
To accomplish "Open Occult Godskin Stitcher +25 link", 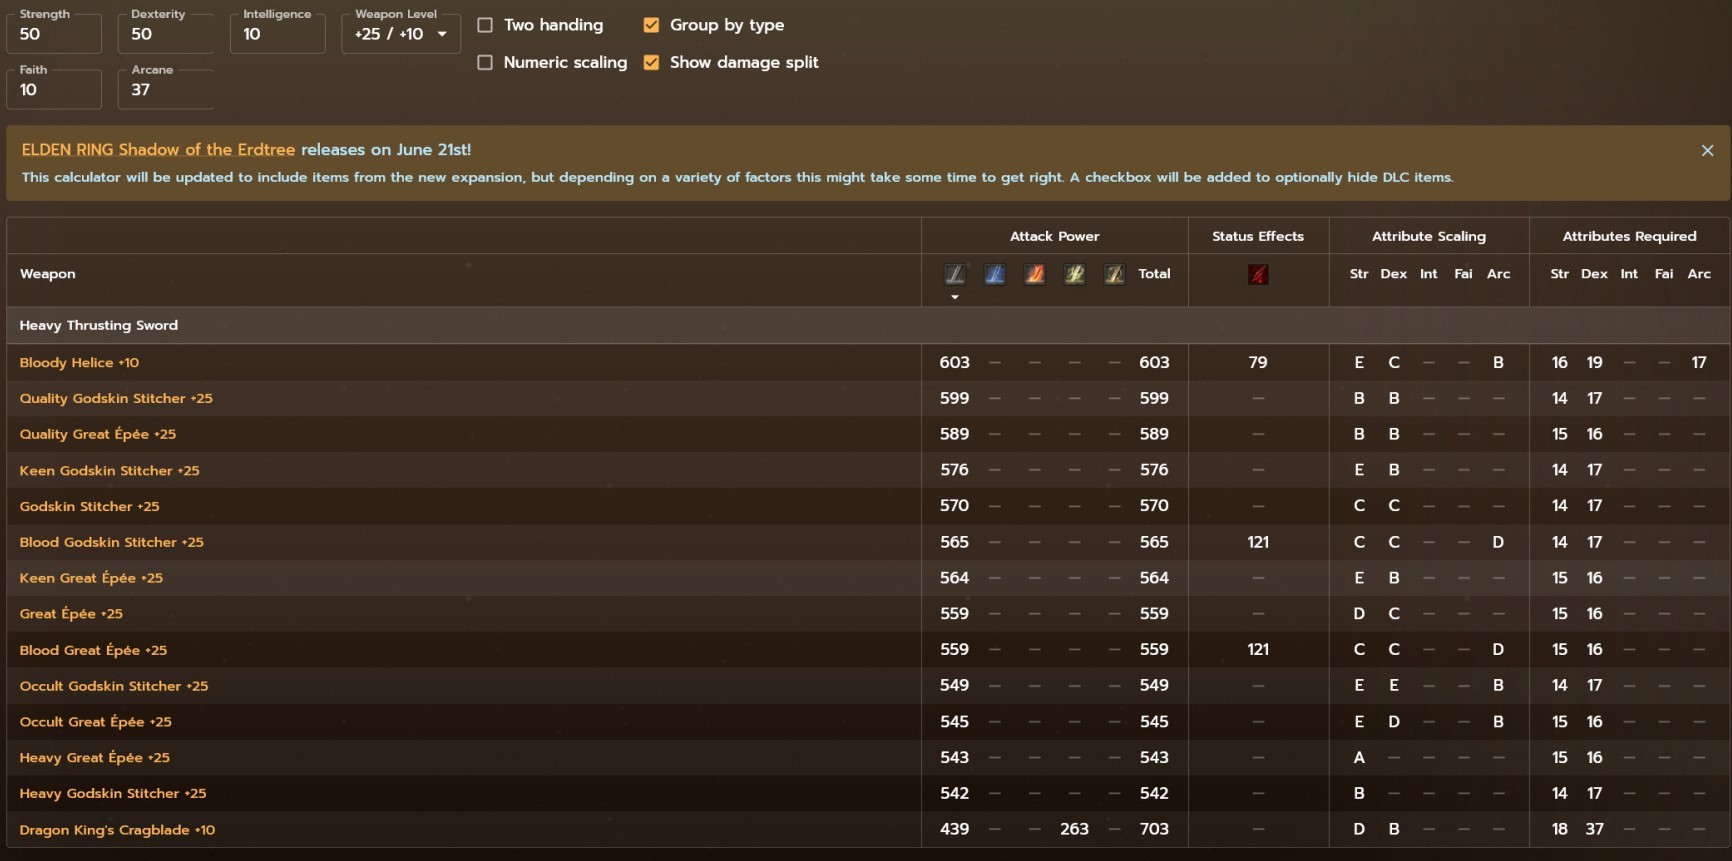I will [x=114, y=686].
